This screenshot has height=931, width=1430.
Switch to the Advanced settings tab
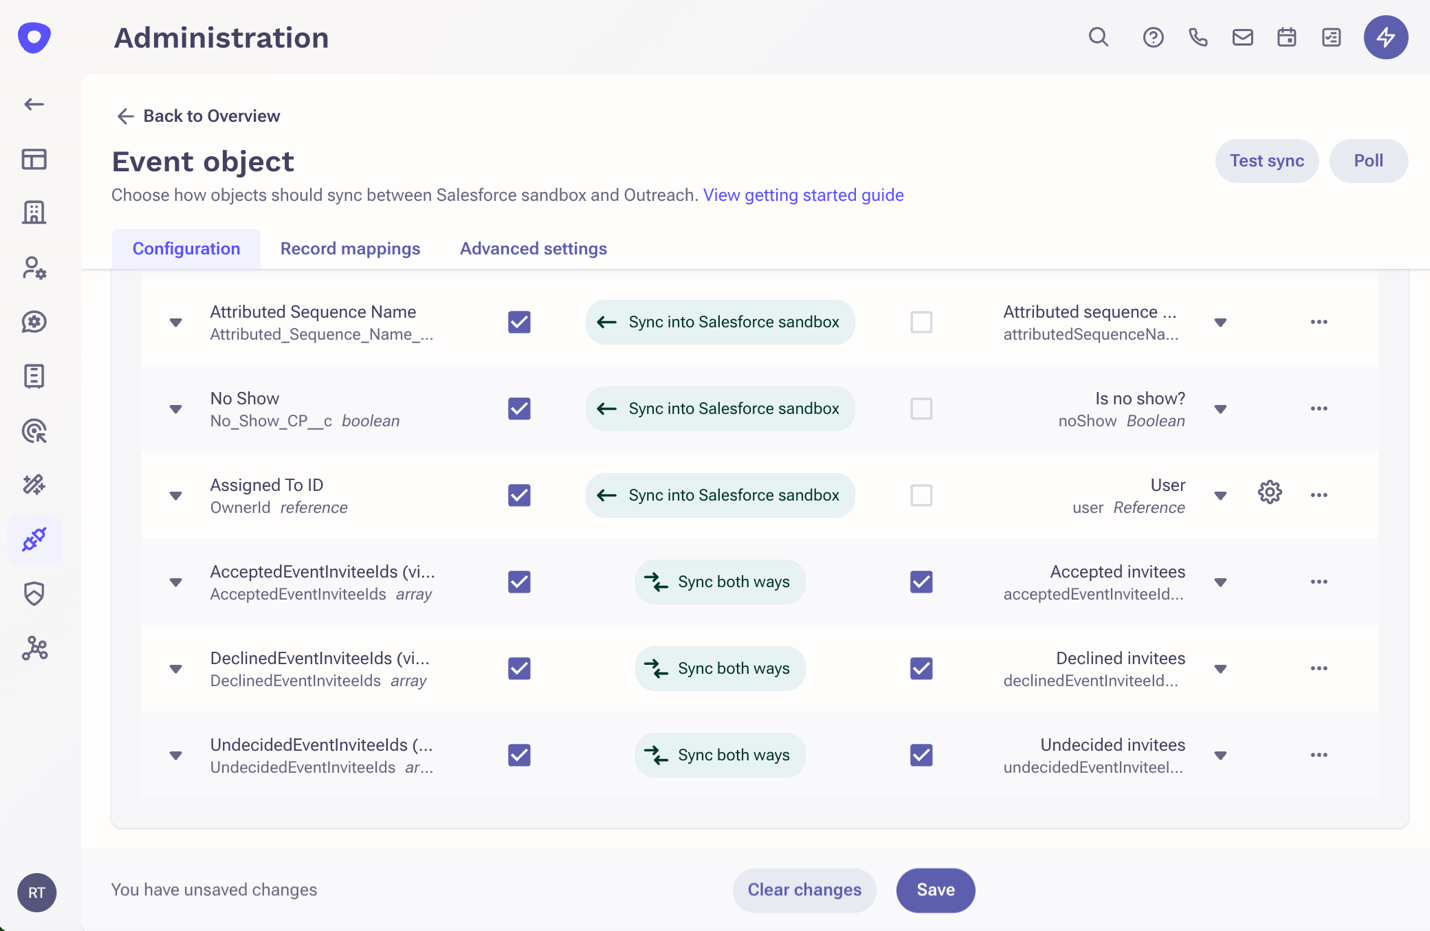click(533, 248)
